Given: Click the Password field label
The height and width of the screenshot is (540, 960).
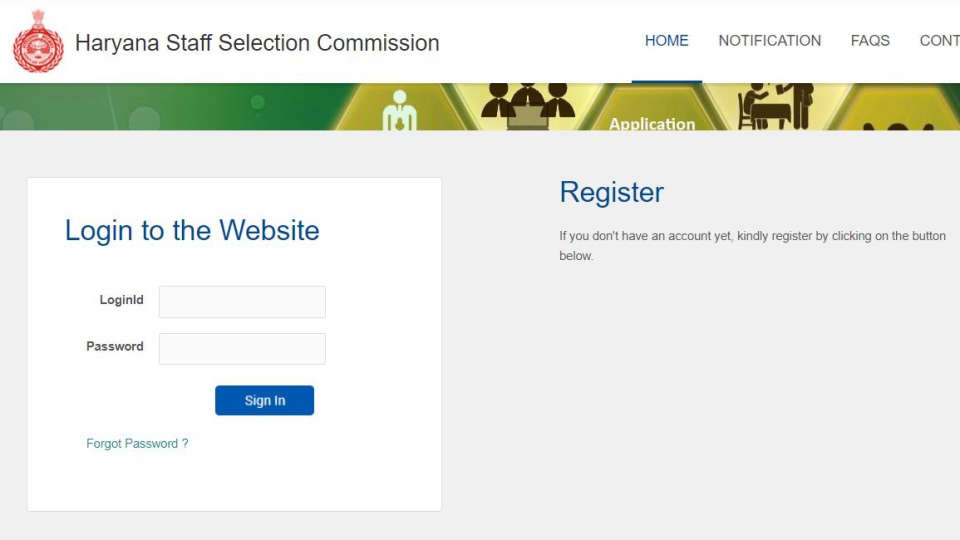Looking at the screenshot, I should [115, 347].
